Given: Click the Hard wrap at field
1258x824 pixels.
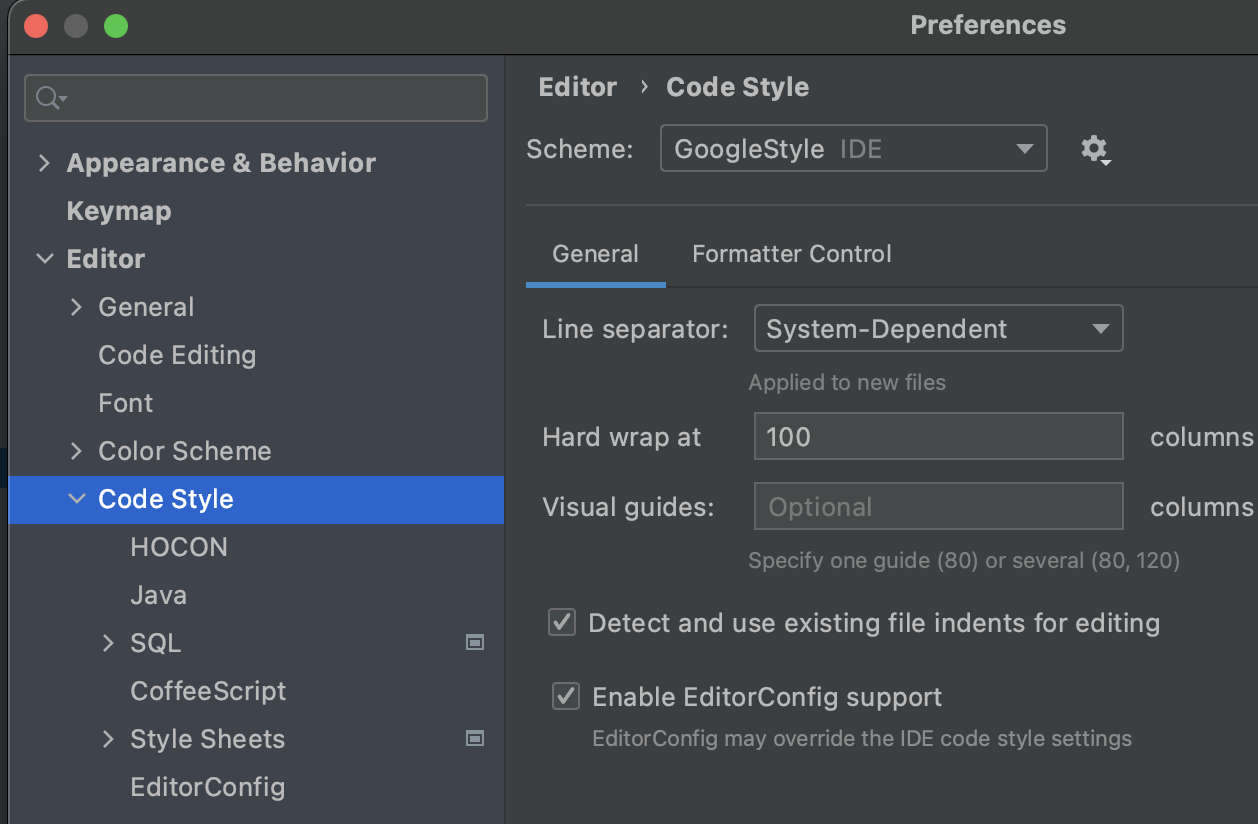Looking at the screenshot, I should coord(937,437).
